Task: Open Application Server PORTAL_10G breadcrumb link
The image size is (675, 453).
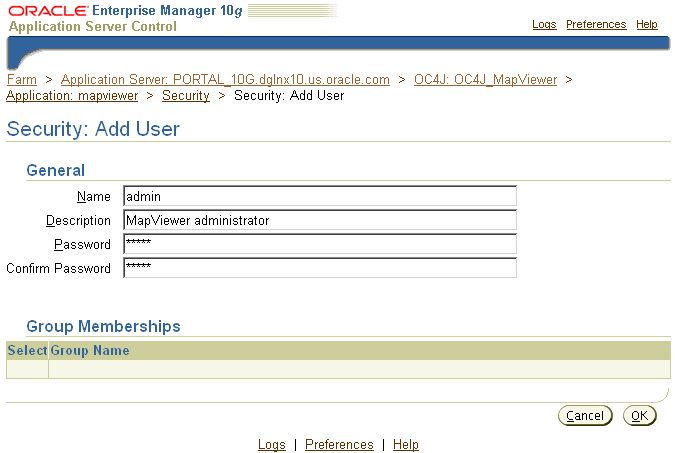Action: coord(225,80)
